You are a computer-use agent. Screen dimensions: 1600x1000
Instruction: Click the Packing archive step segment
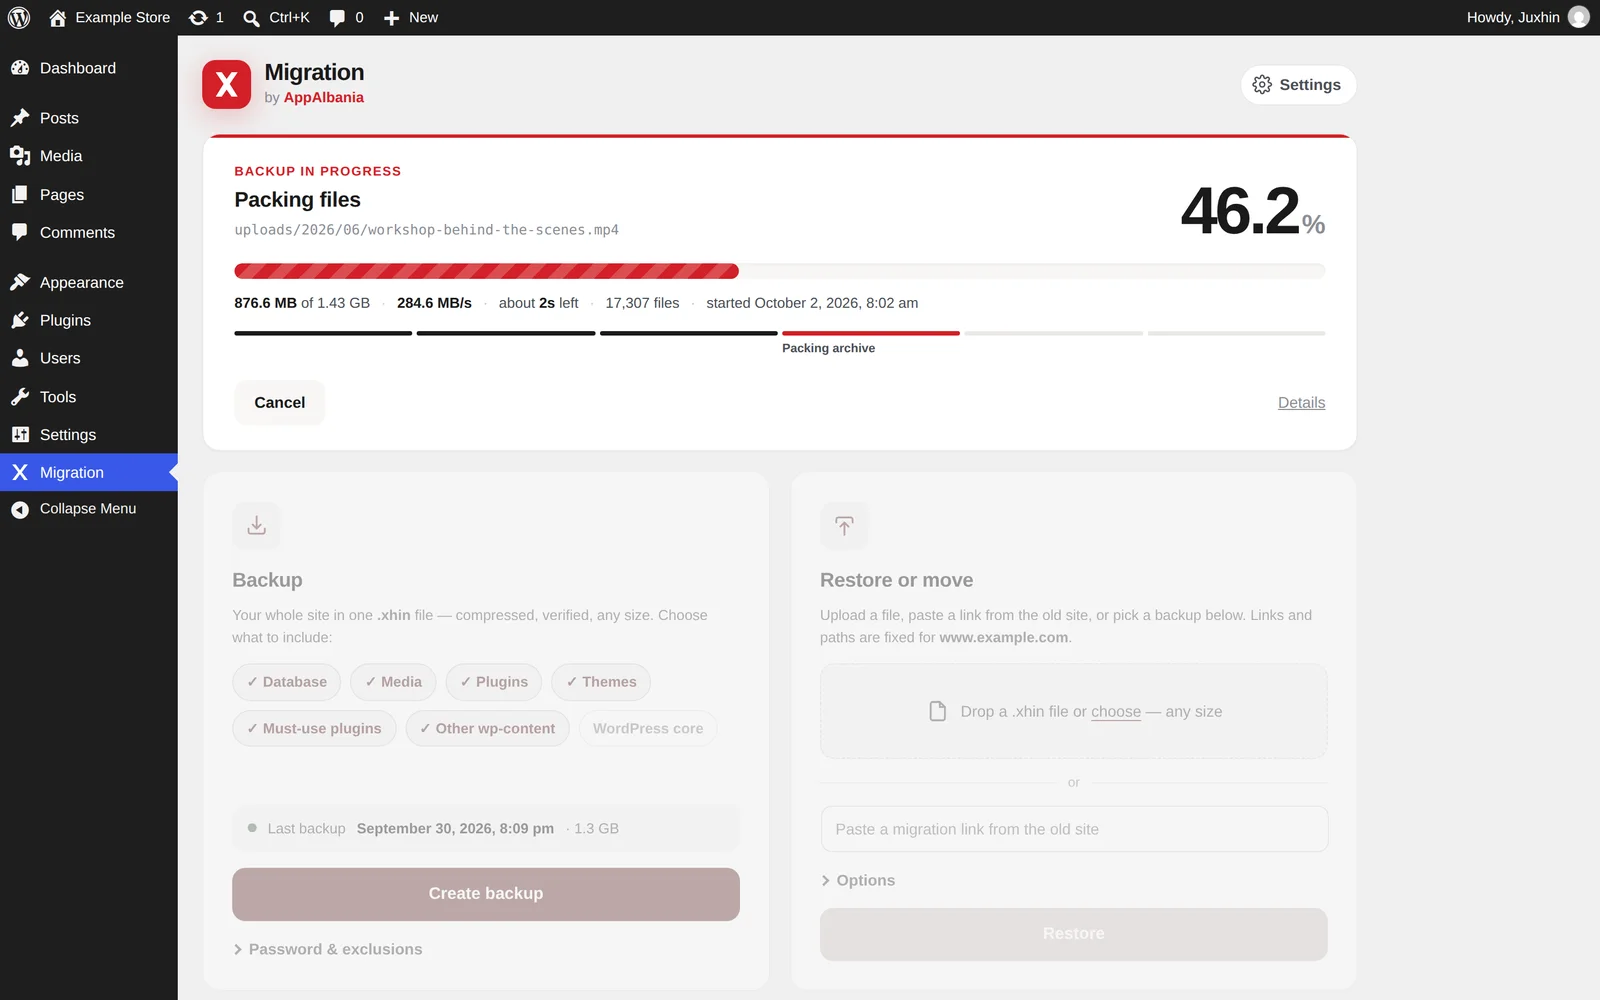pos(871,333)
